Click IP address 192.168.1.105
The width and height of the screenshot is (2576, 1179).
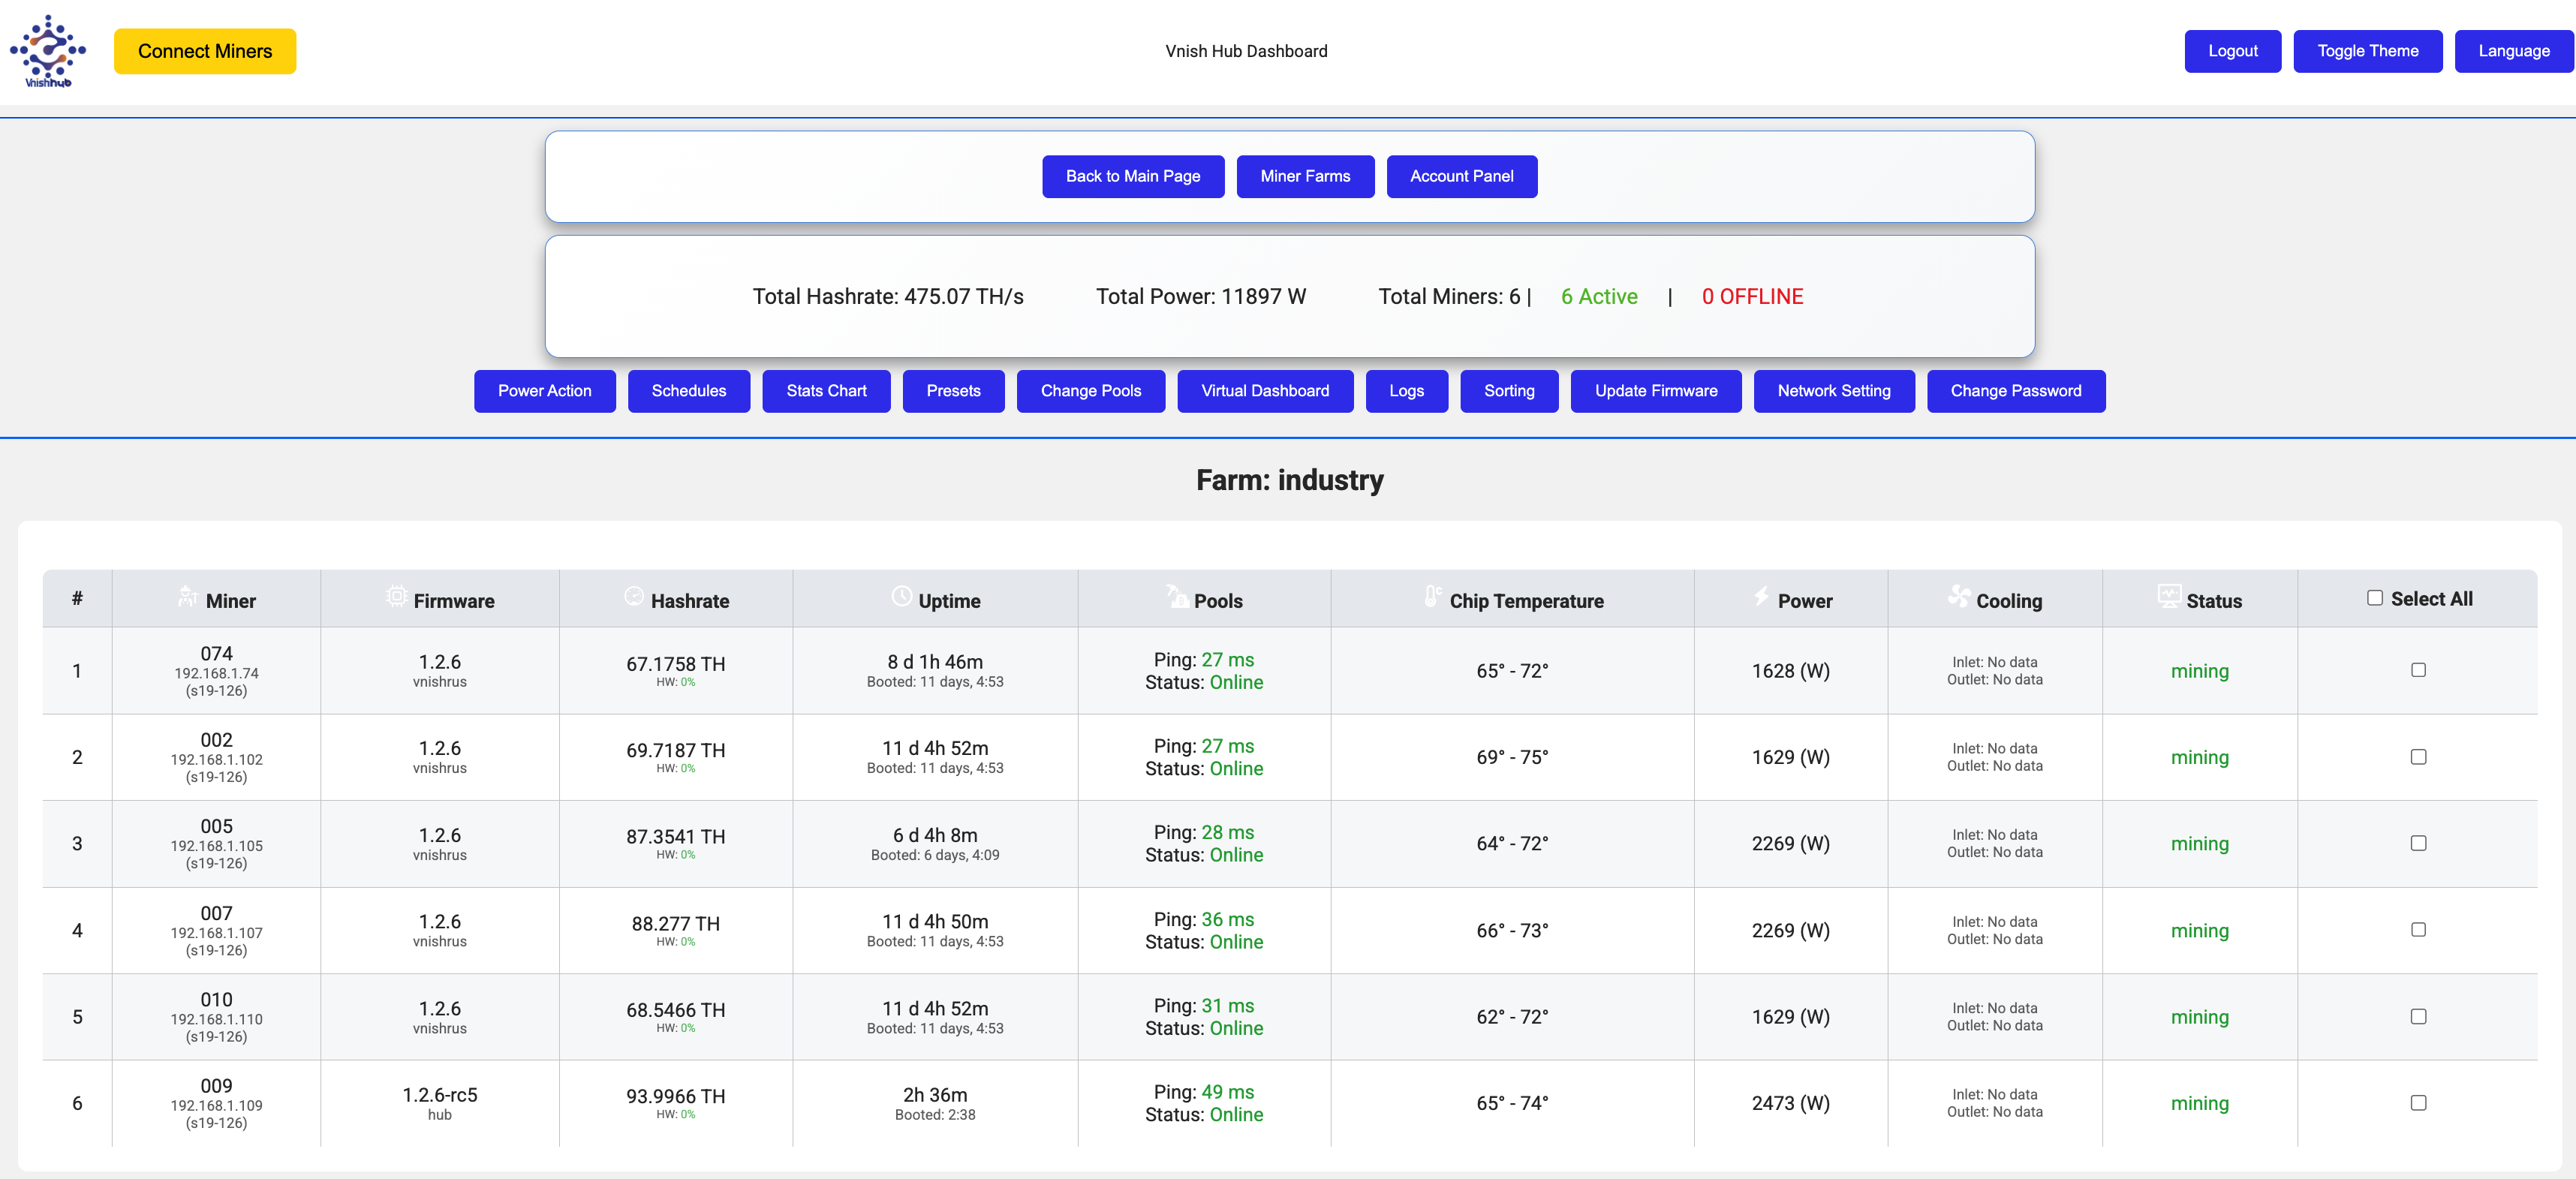click(216, 846)
